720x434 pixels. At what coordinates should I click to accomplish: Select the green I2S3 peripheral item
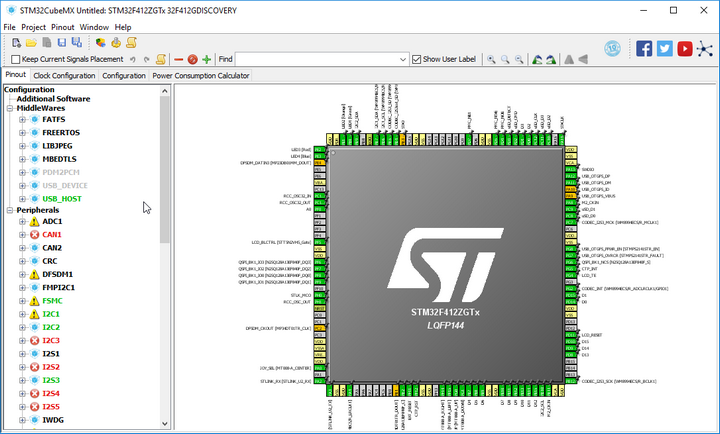(x=51, y=380)
